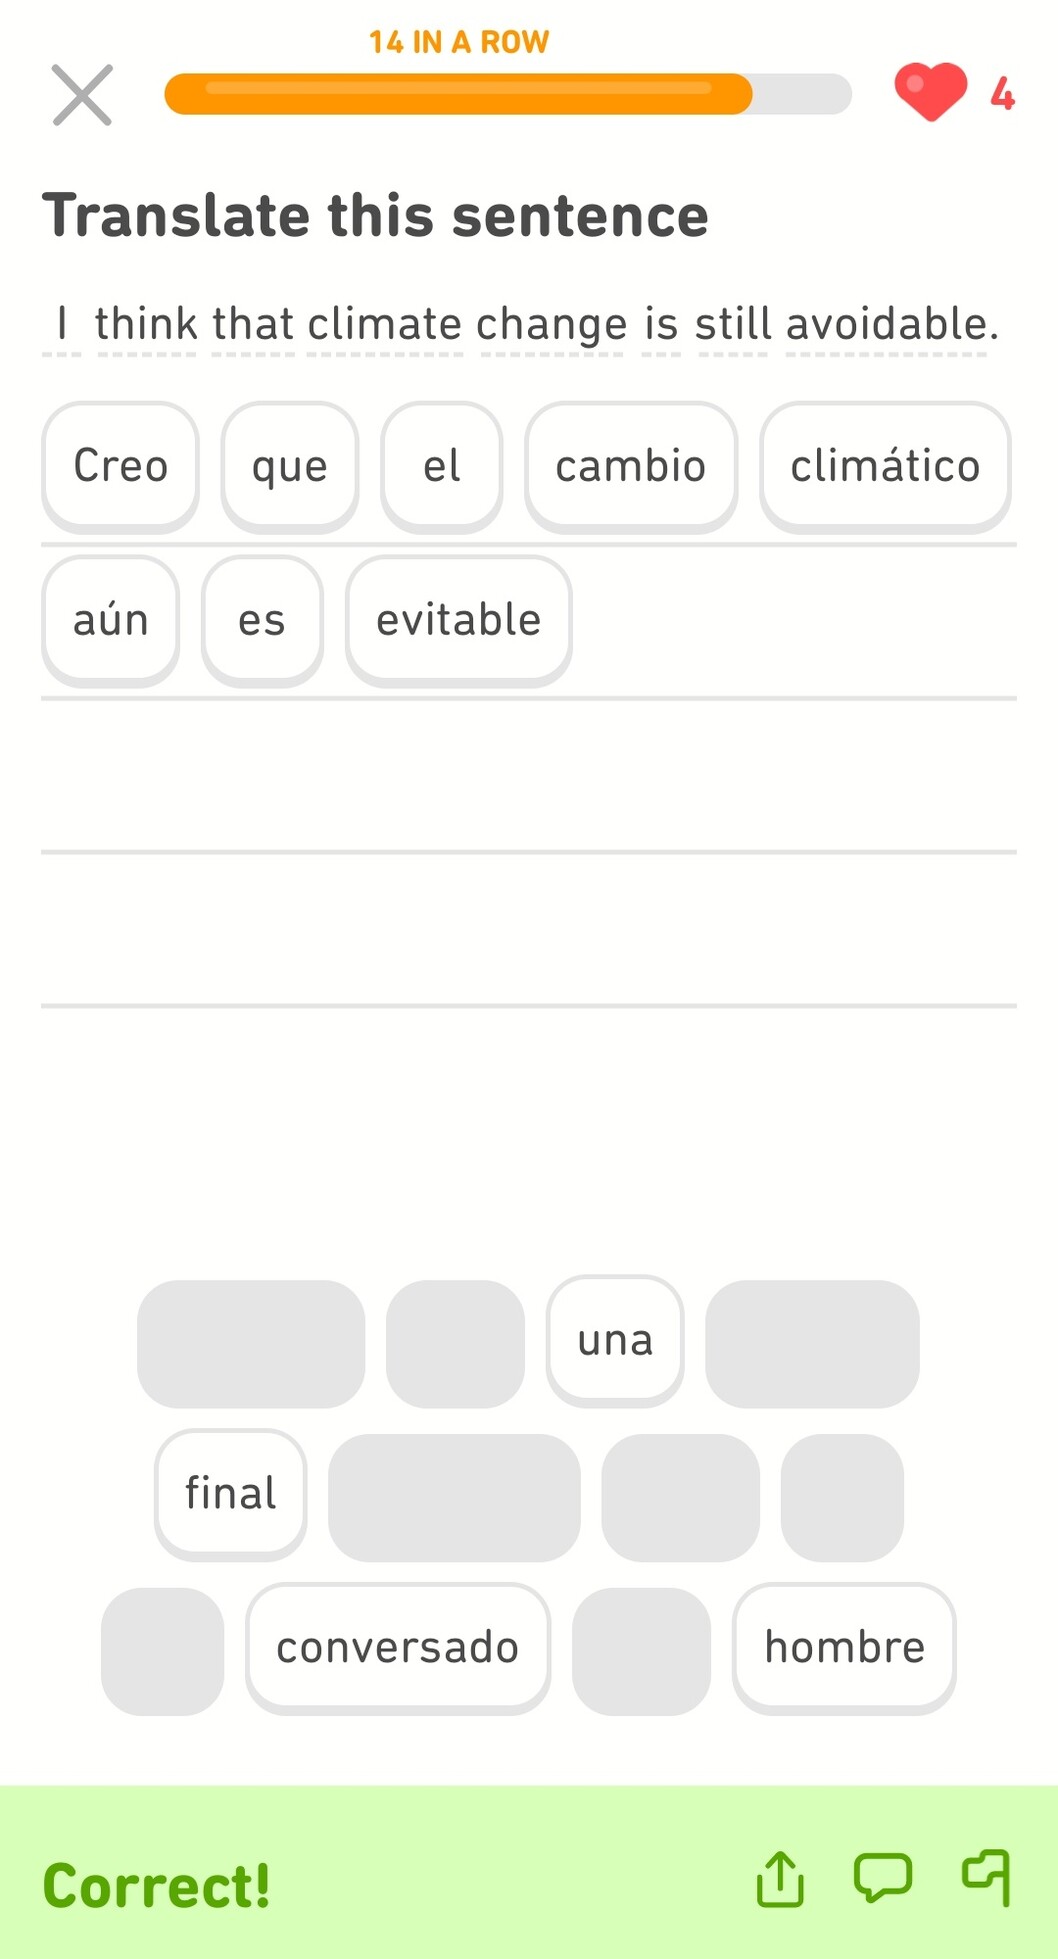The height and width of the screenshot is (1959, 1058).
Task: Close the lesson with the X icon
Action: (x=82, y=95)
